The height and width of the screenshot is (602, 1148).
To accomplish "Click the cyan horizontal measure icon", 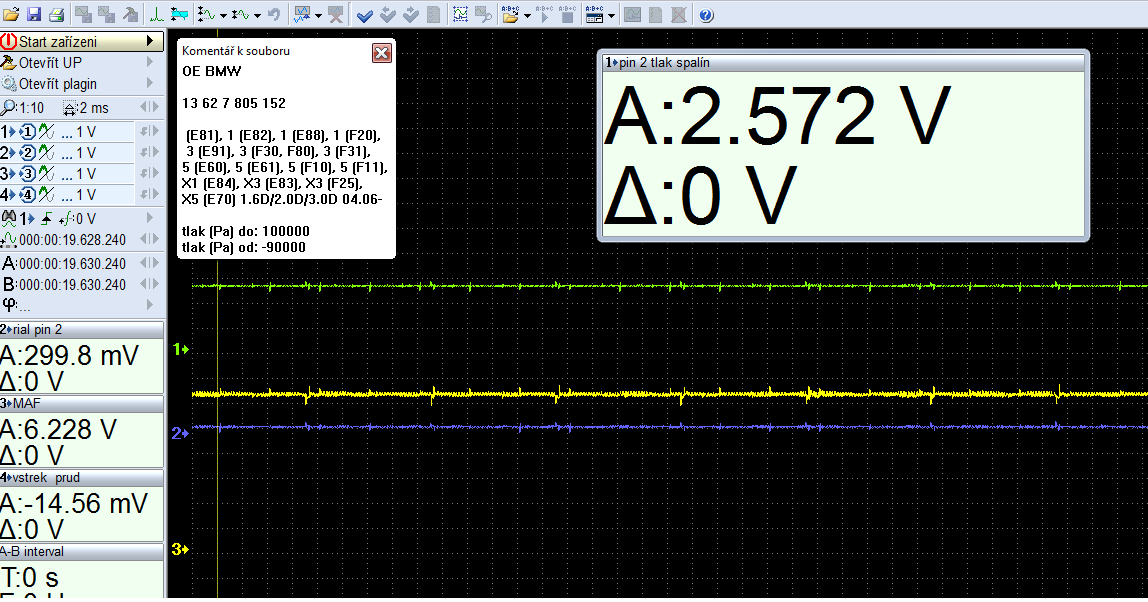I will tap(179, 14).
